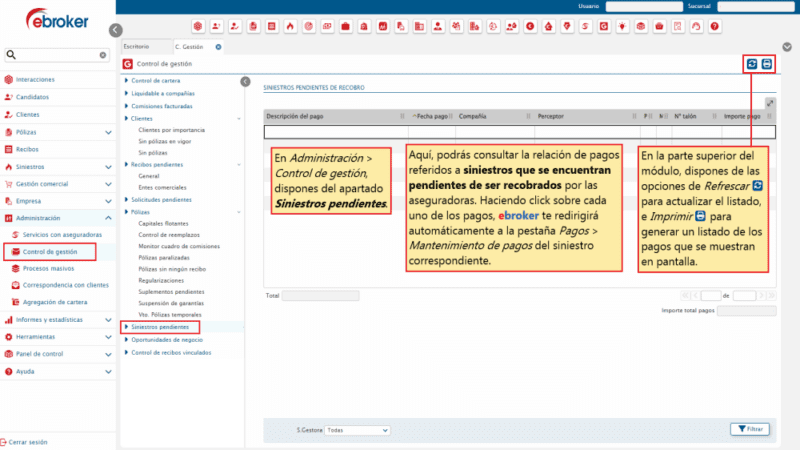Click the Siniestros icon in left sidebar
The image size is (800, 450).
coord(9,166)
